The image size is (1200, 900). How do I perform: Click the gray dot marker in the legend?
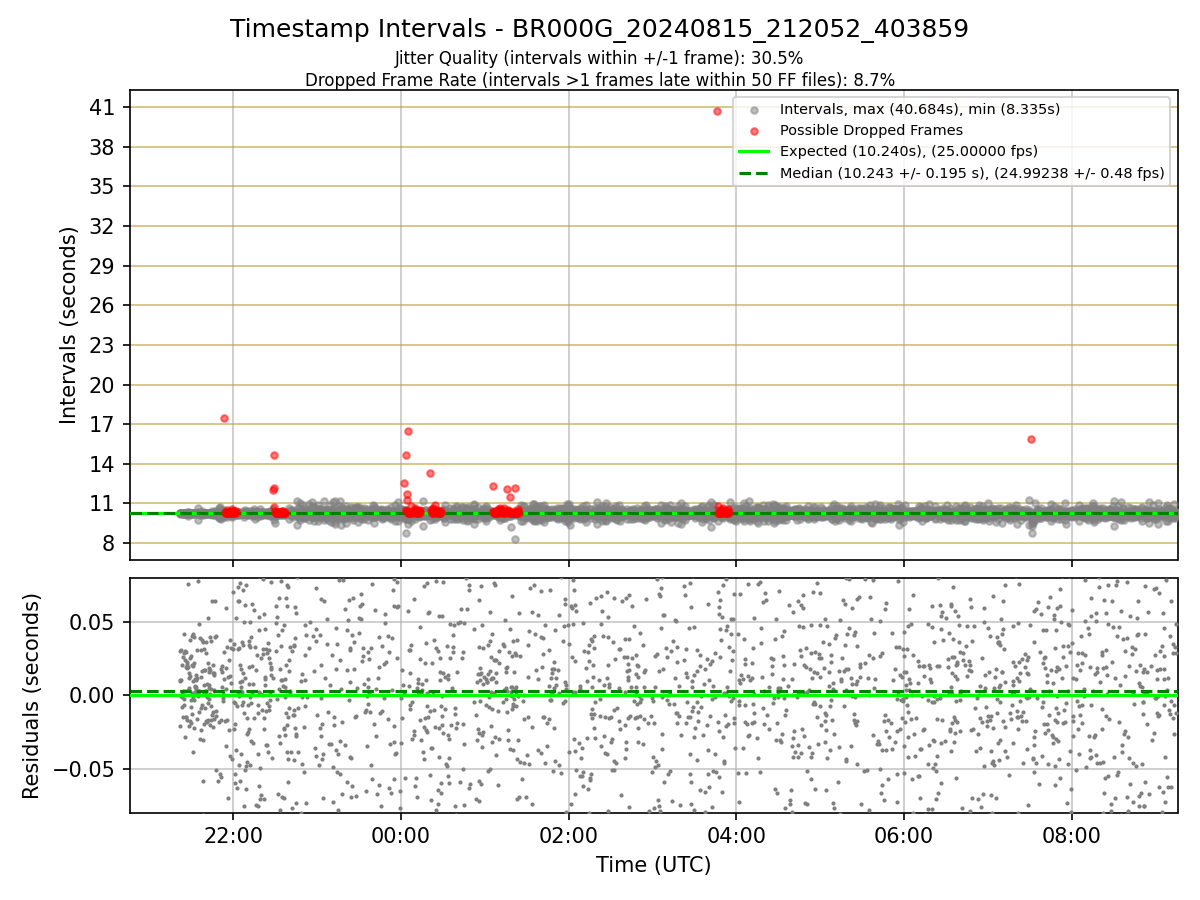coord(755,110)
